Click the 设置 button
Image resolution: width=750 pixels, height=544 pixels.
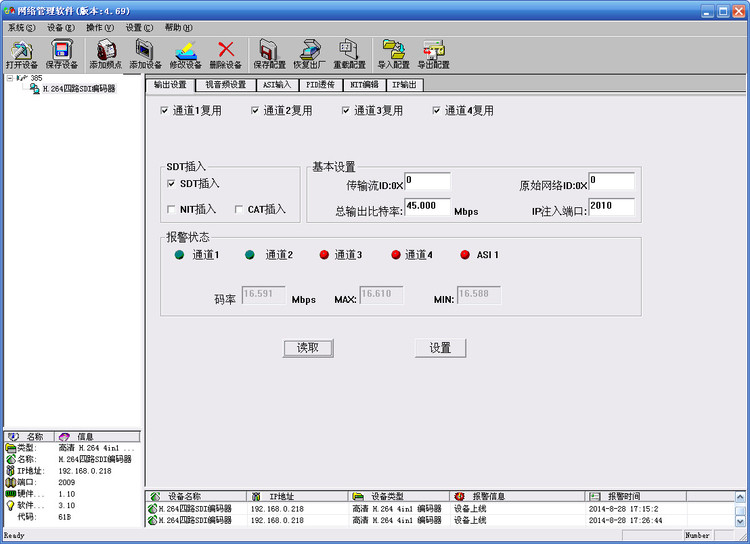(x=440, y=348)
